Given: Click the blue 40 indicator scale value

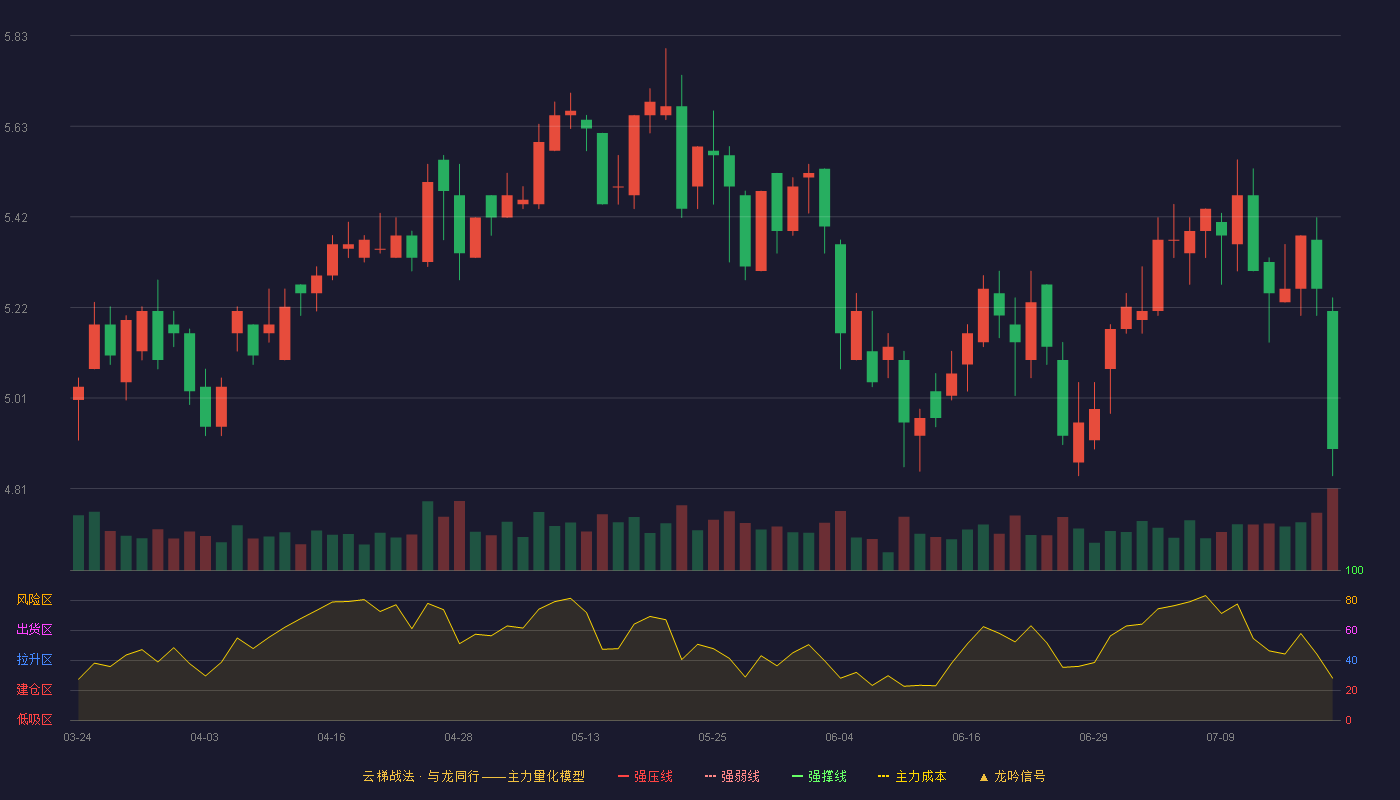Looking at the screenshot, I should [x=1351, y=660].
